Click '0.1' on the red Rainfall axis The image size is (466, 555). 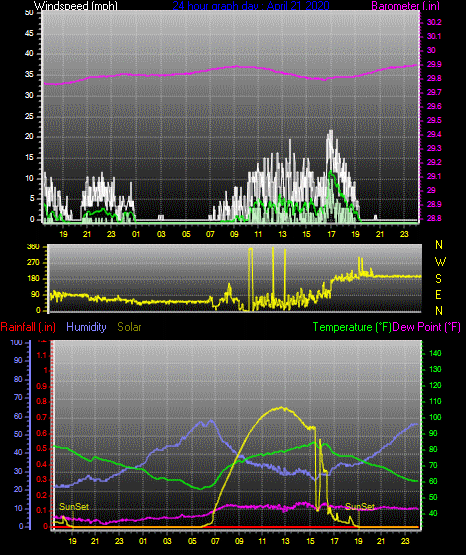click(x=42, y=510)
